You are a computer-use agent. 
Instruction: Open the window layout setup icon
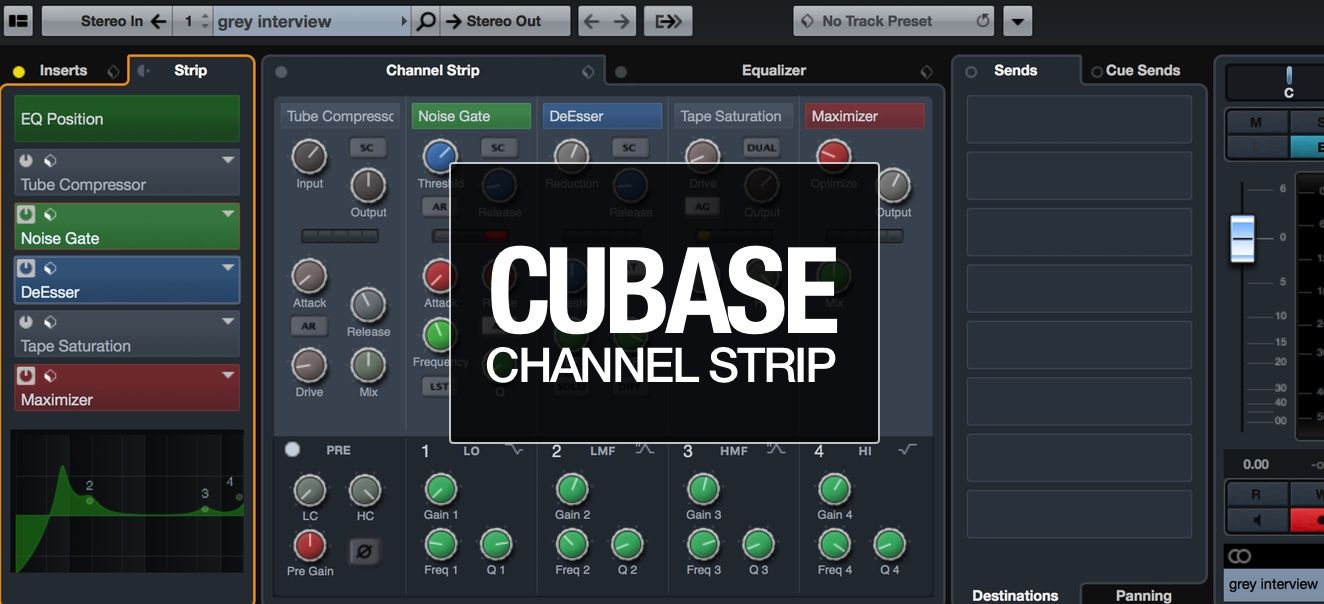coord(18,20)
